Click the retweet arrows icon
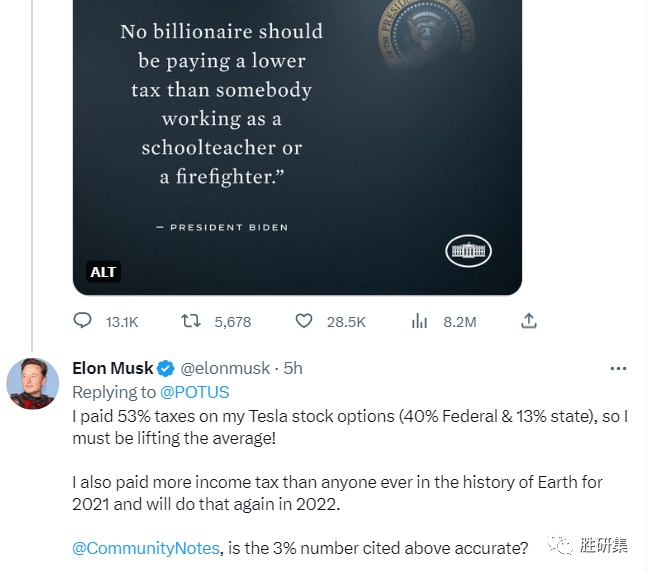This screenshot has height=573, width=648. tap(190, 321)
